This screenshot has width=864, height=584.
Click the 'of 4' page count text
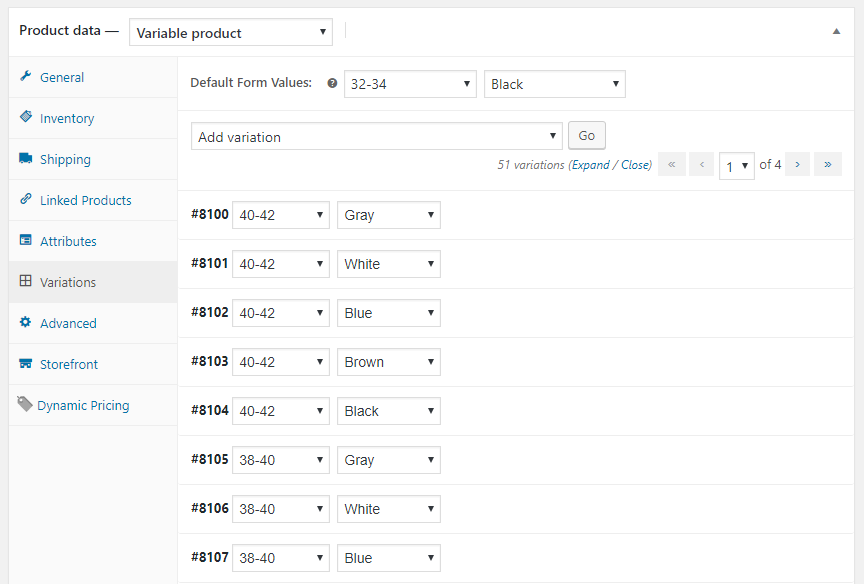(x=770, y=164)
